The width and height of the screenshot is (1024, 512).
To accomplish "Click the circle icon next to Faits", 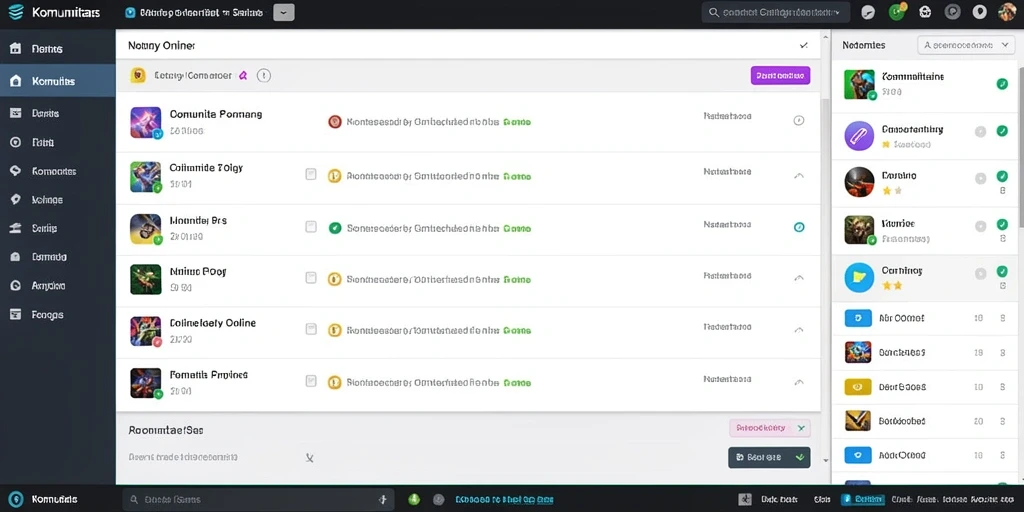I will (16, 142).
